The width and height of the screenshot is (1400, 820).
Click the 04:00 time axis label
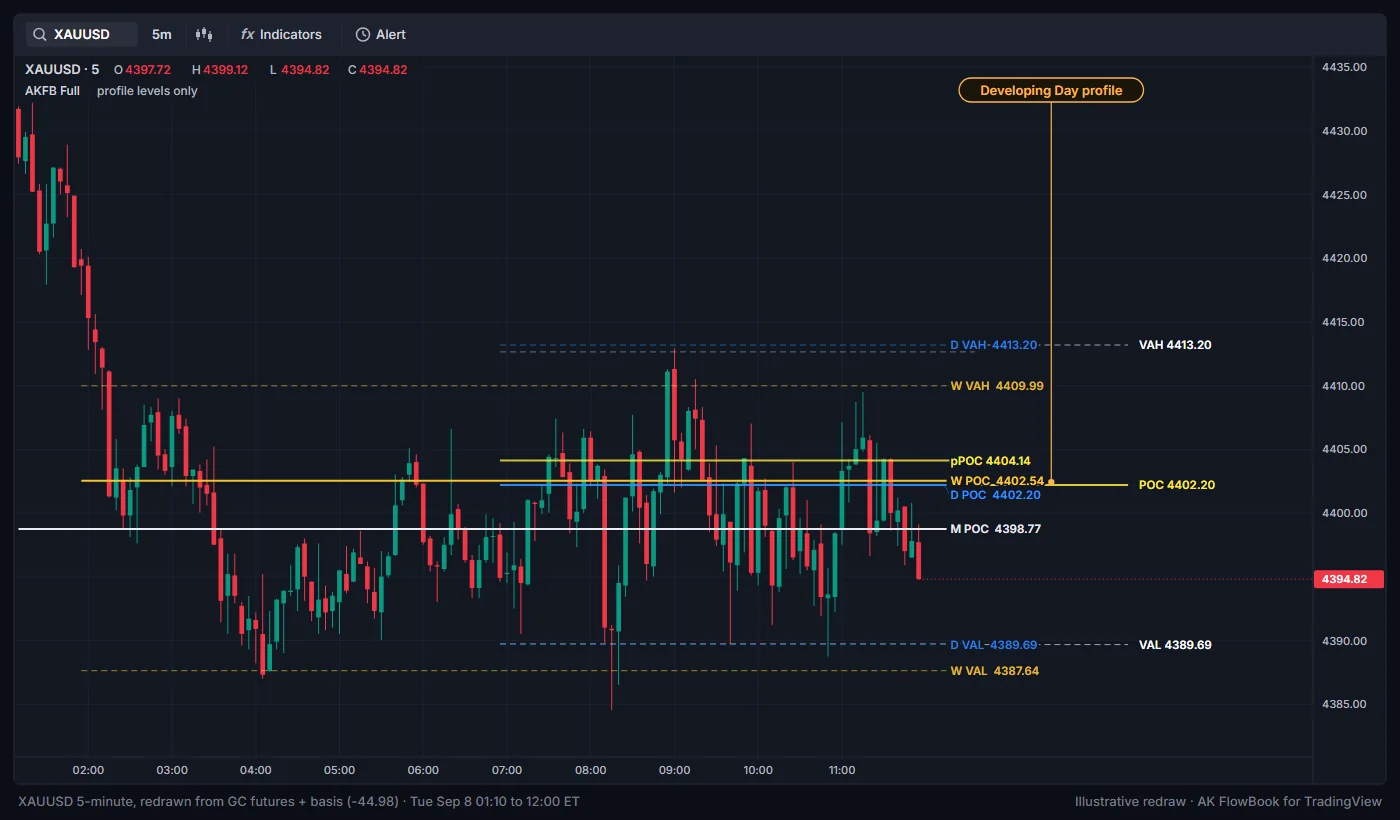256,770
